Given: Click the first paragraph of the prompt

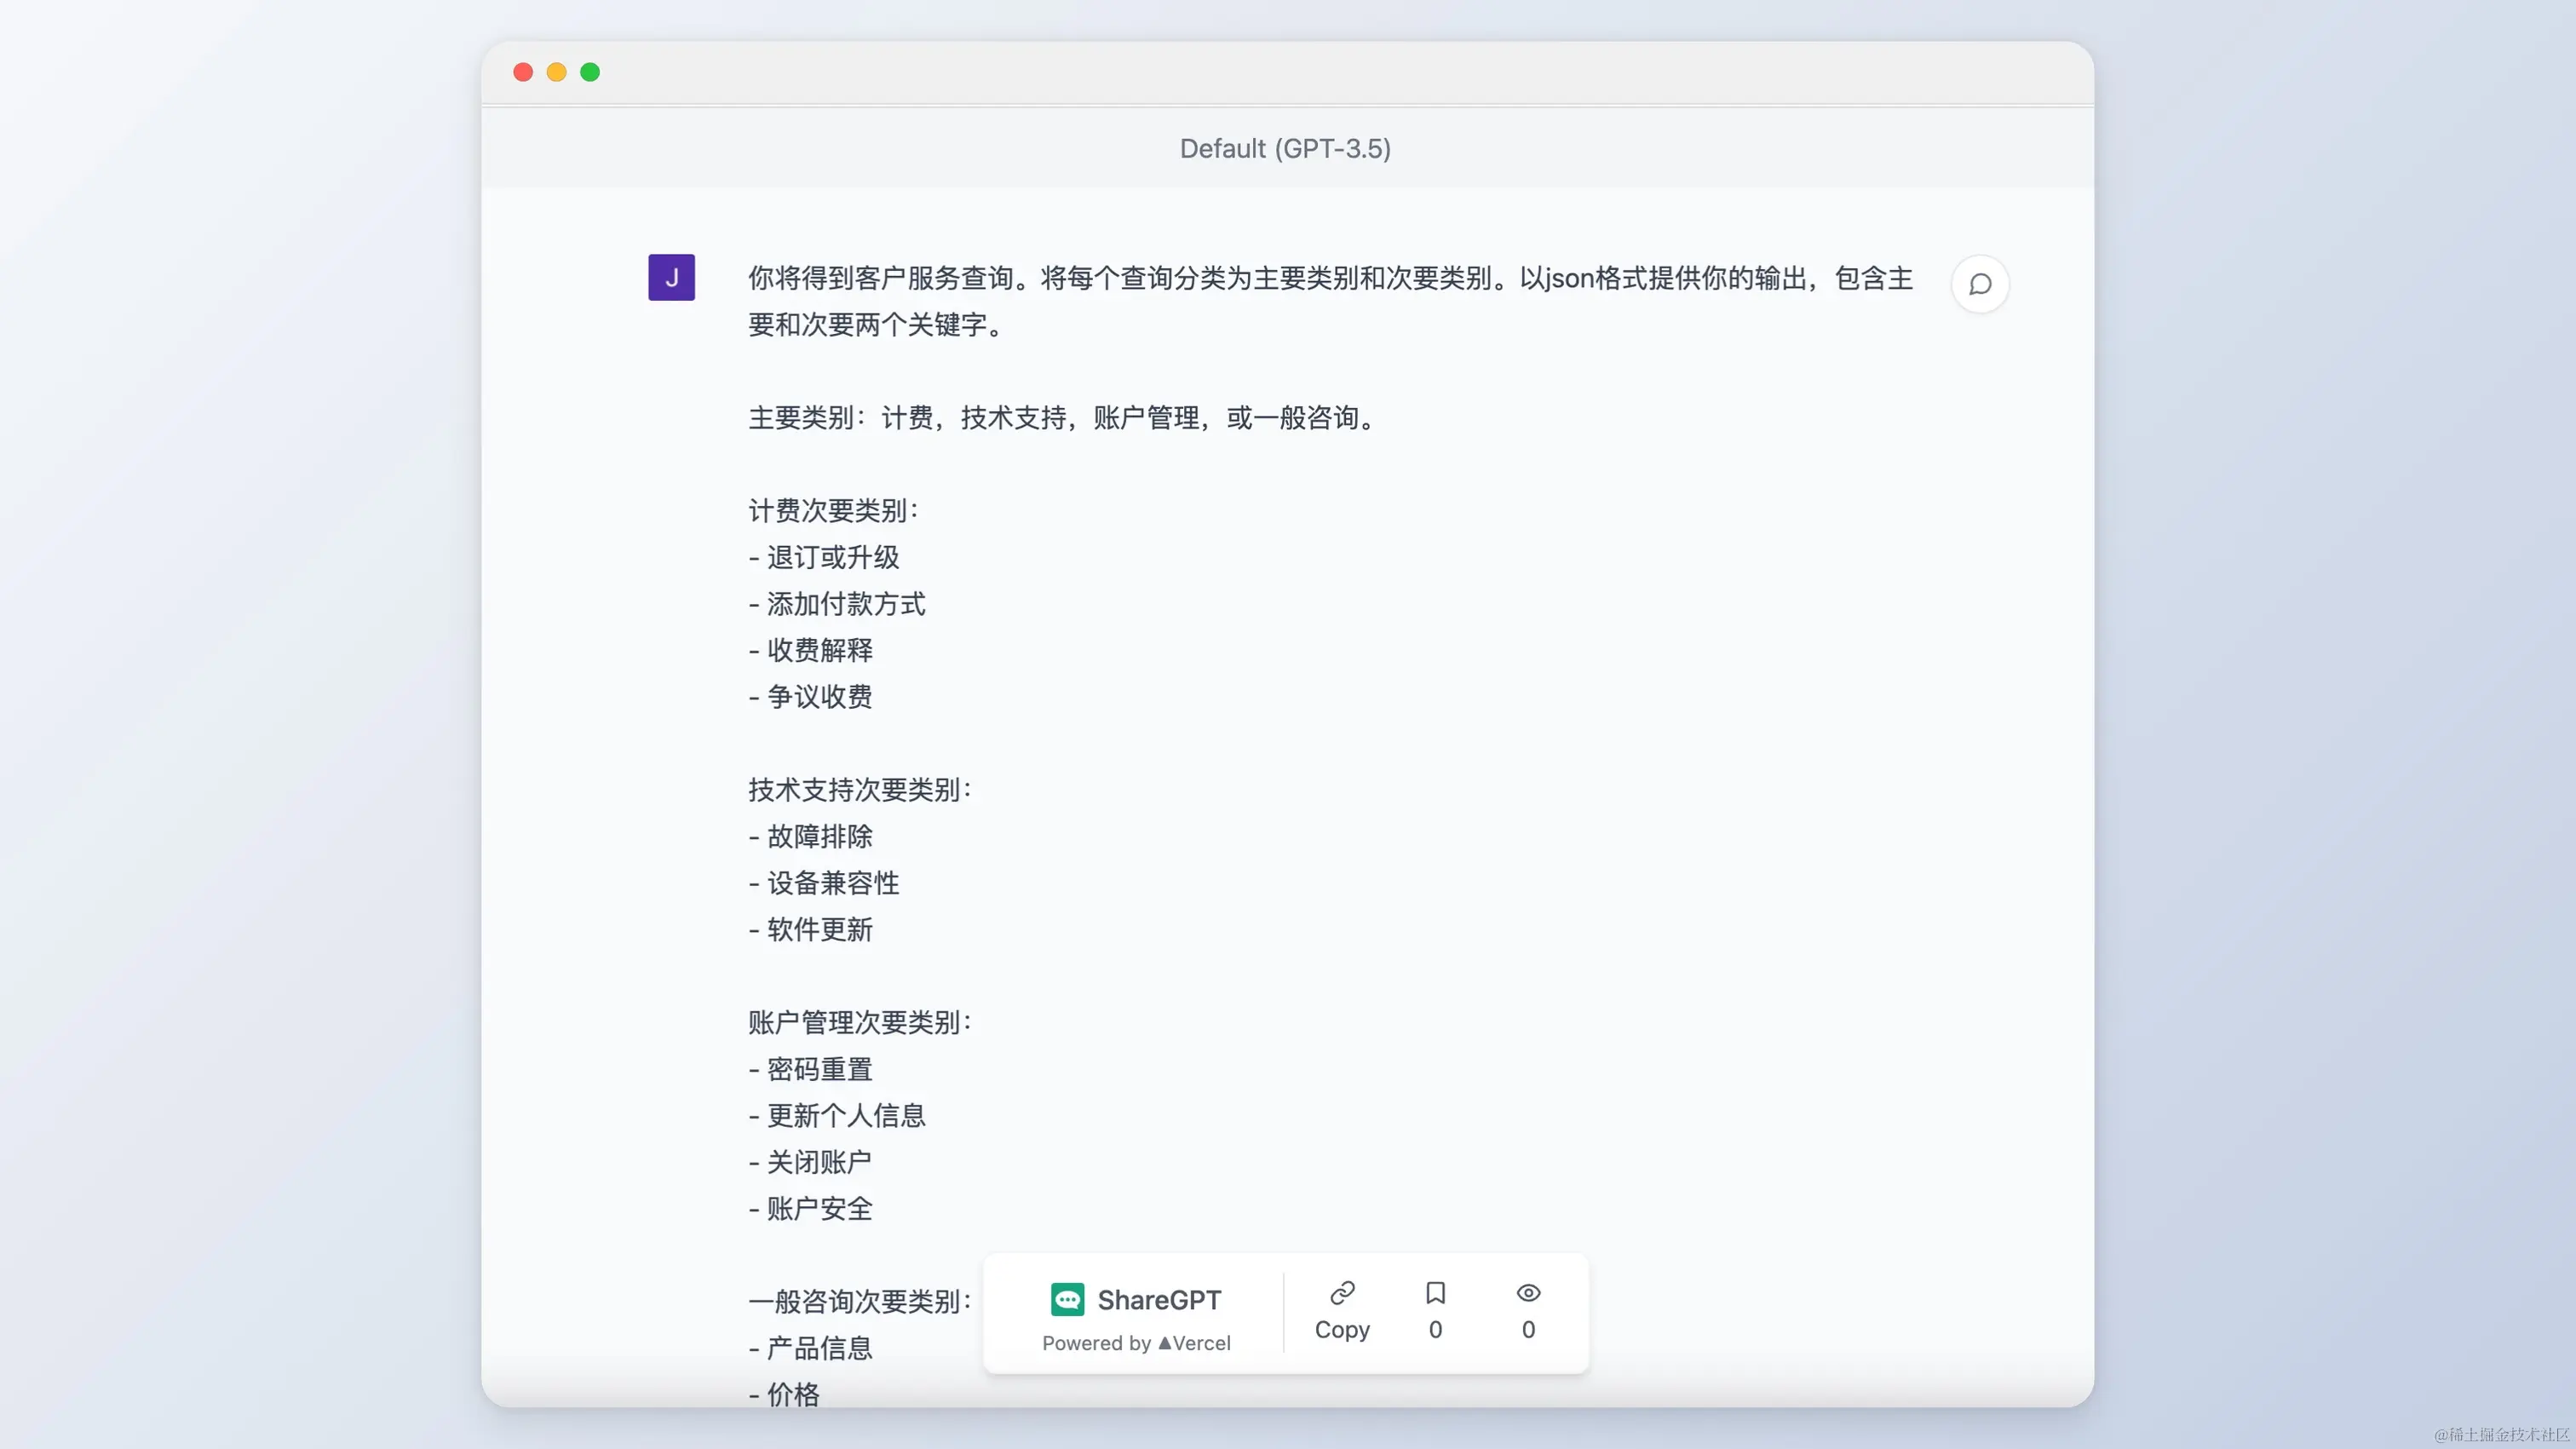Looking at the screenshot, I should [1329, 300].
